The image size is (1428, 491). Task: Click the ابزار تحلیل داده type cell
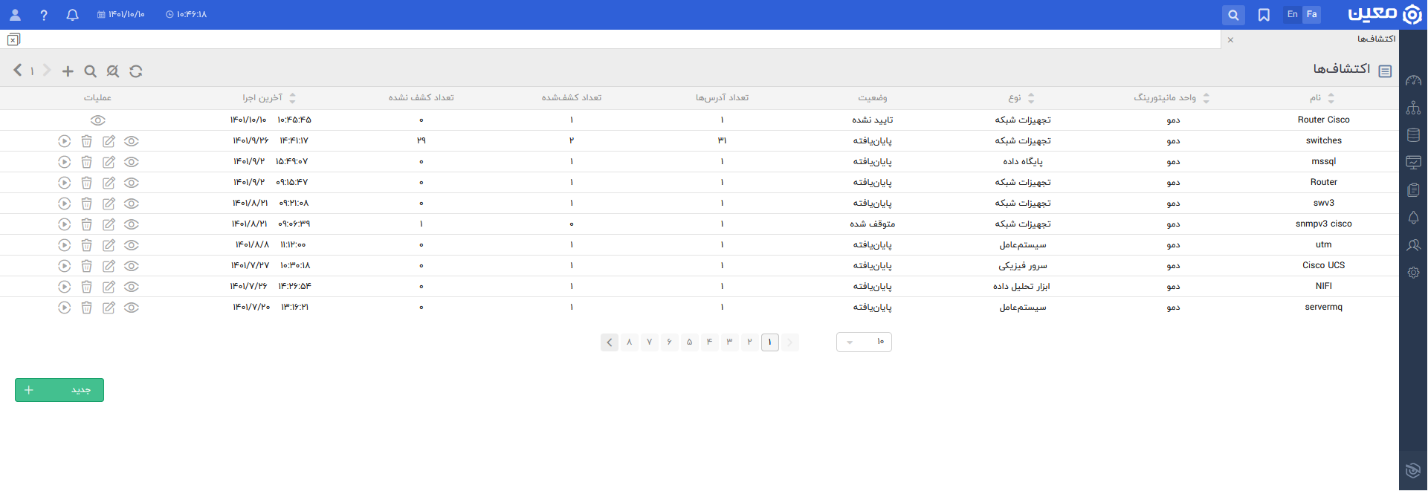click(1024, 287)
